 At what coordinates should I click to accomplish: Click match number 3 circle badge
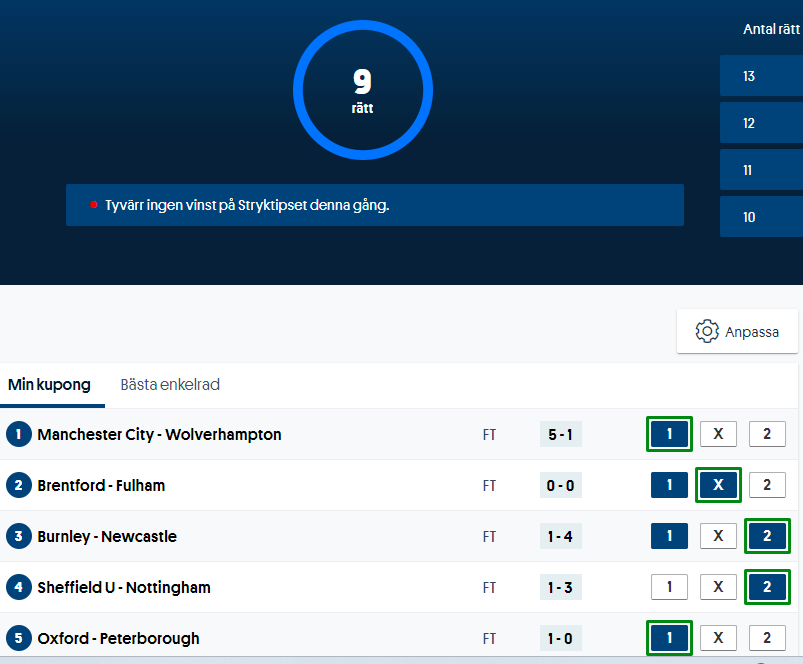click(18, 536)
